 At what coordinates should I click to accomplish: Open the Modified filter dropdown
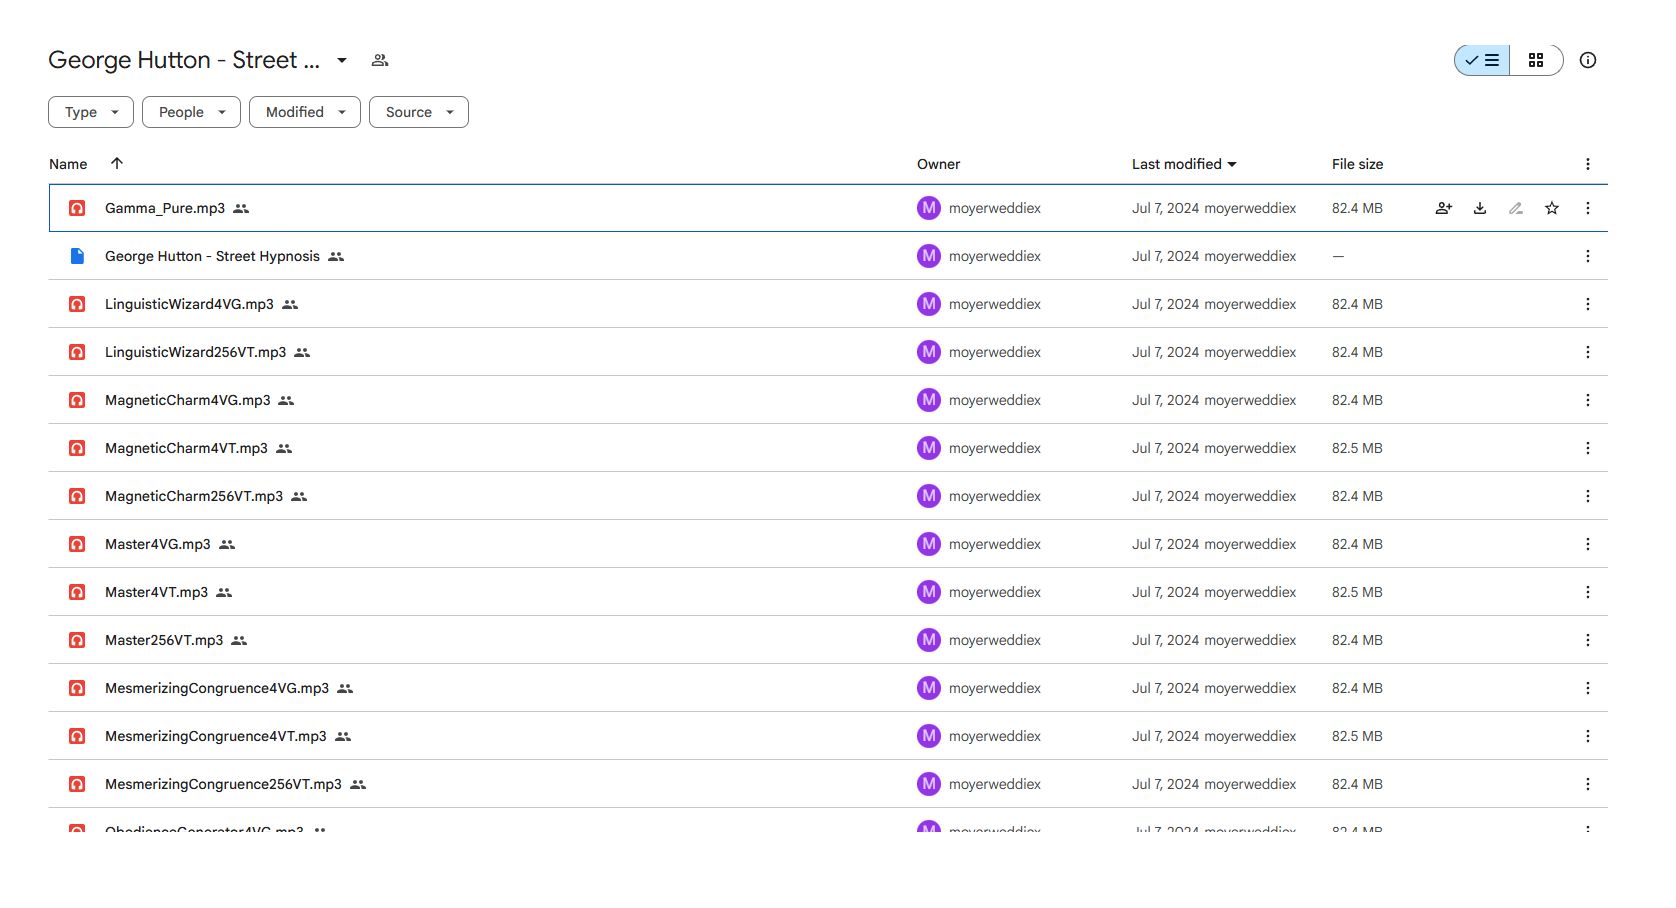305,112
